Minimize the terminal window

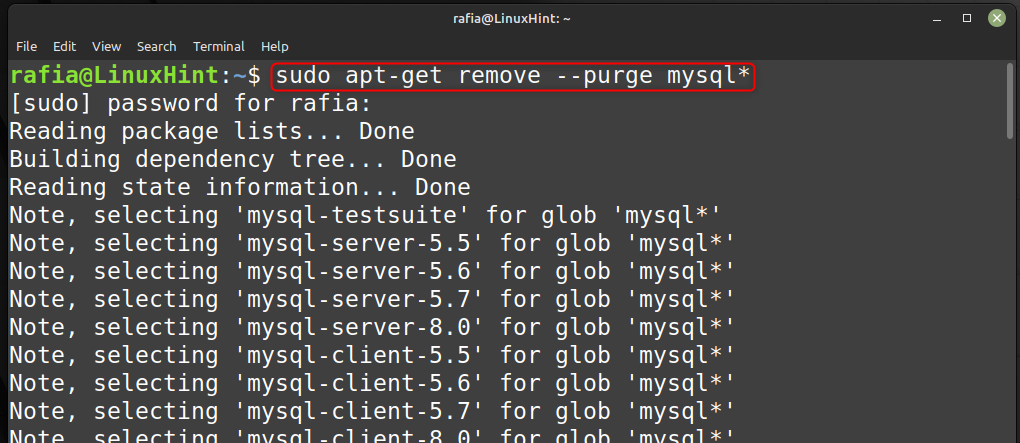[x=937, y=19]
